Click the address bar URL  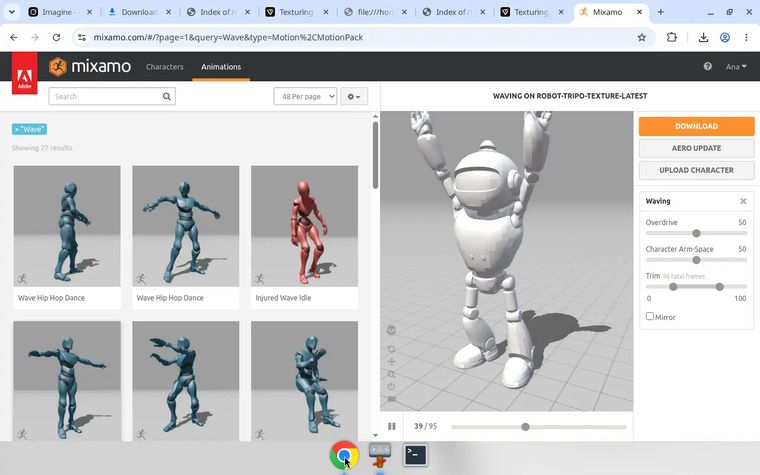click(228, 37)
